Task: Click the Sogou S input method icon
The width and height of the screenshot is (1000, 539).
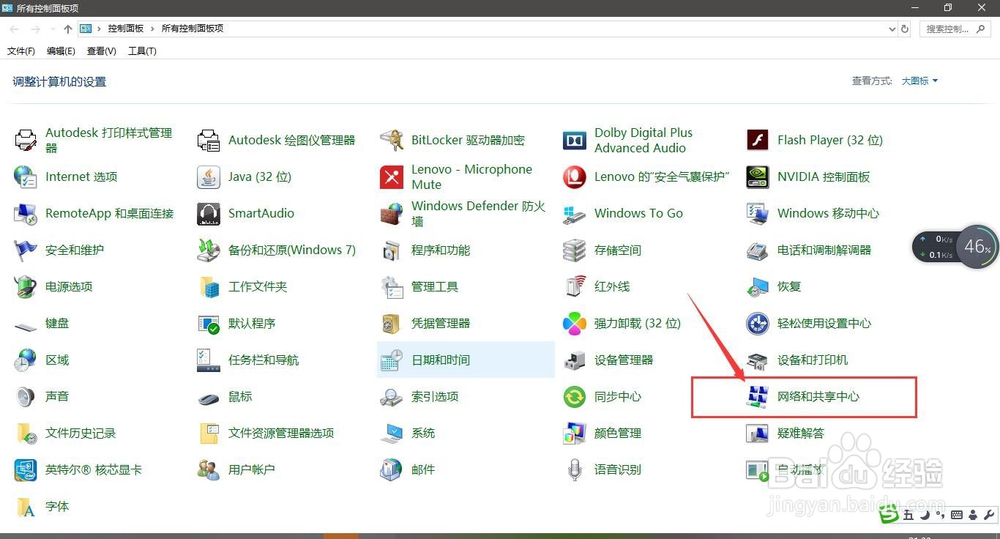Action: tap(889, 513)
